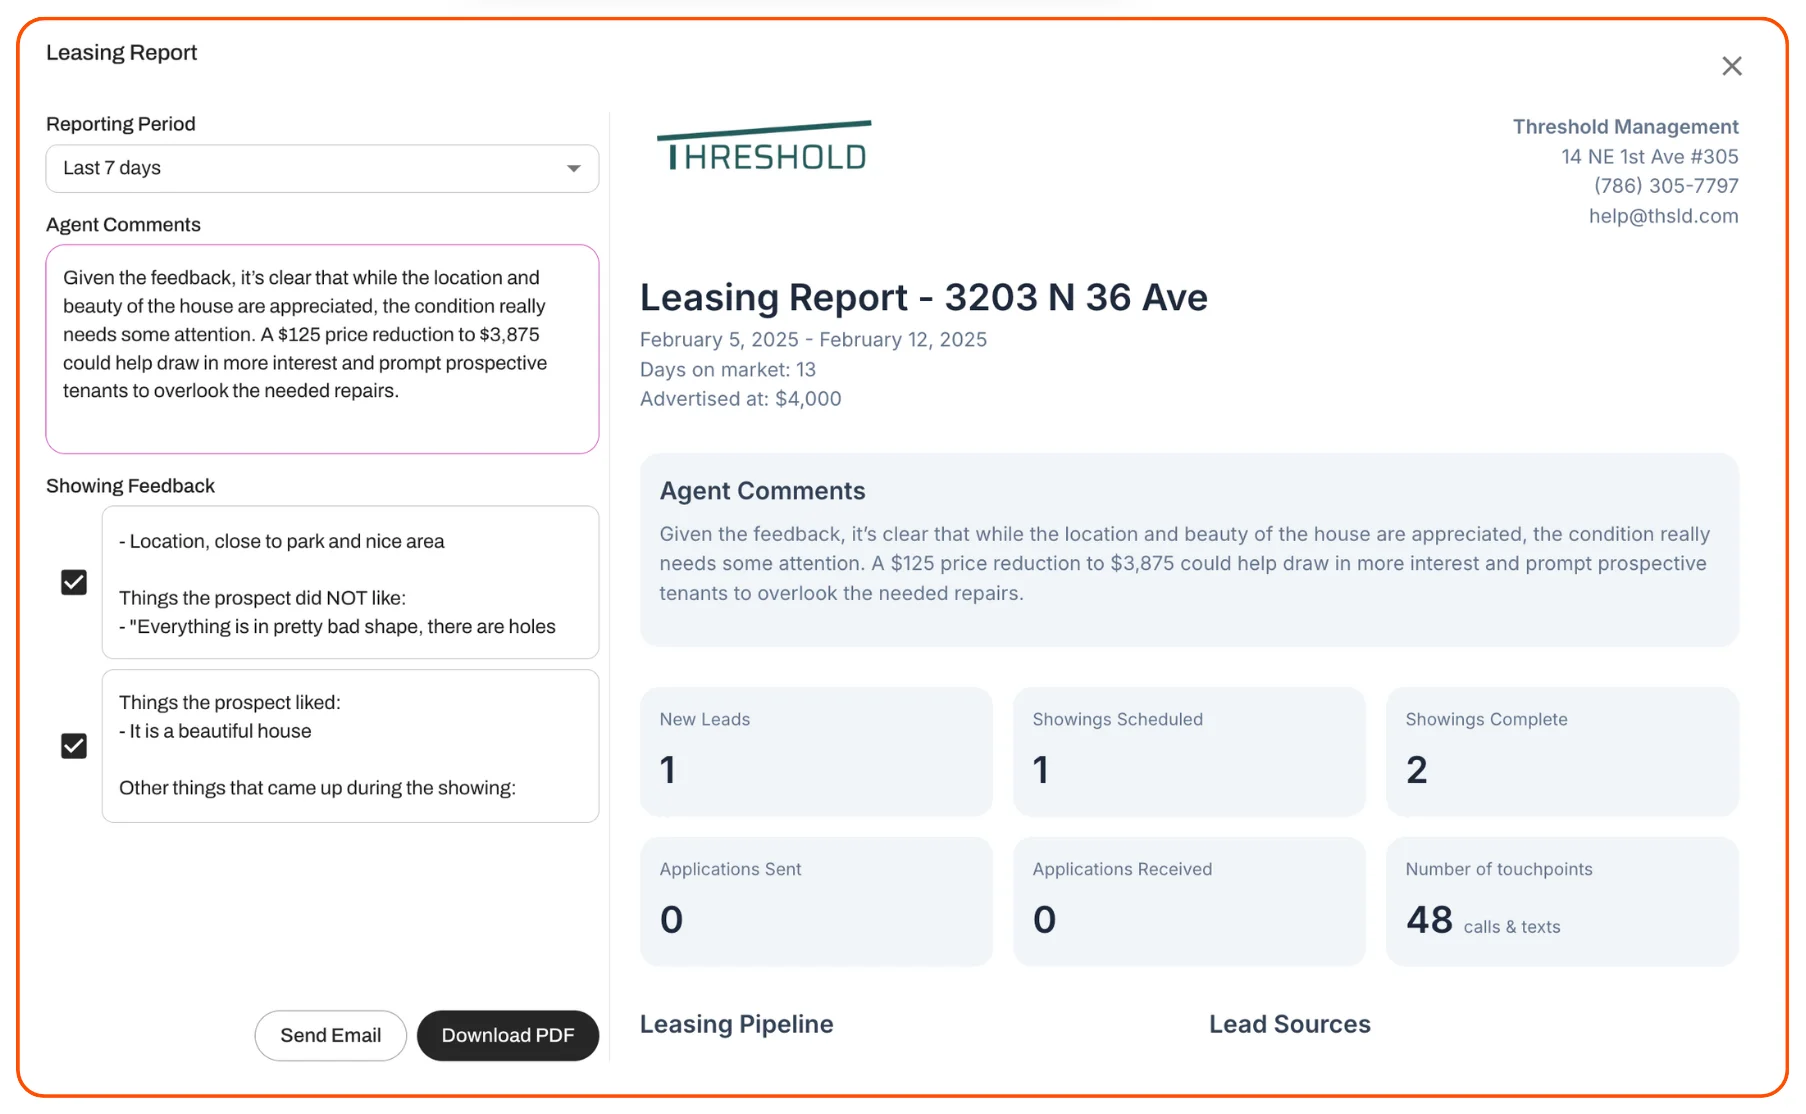Uncheck the first showing feedback checkbox
The height and width of the screenshot is (1114, 1806).
point(74,582)
